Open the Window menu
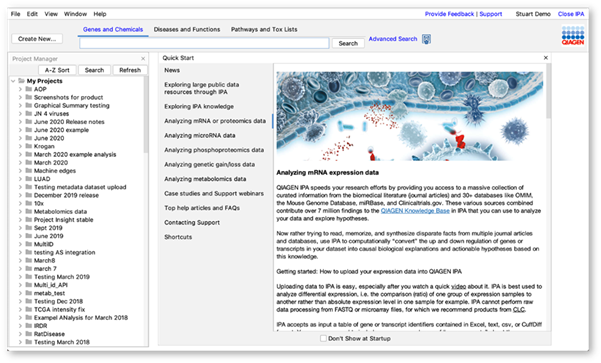The height and width of the screenshot is (363, 601). point(75,14)
